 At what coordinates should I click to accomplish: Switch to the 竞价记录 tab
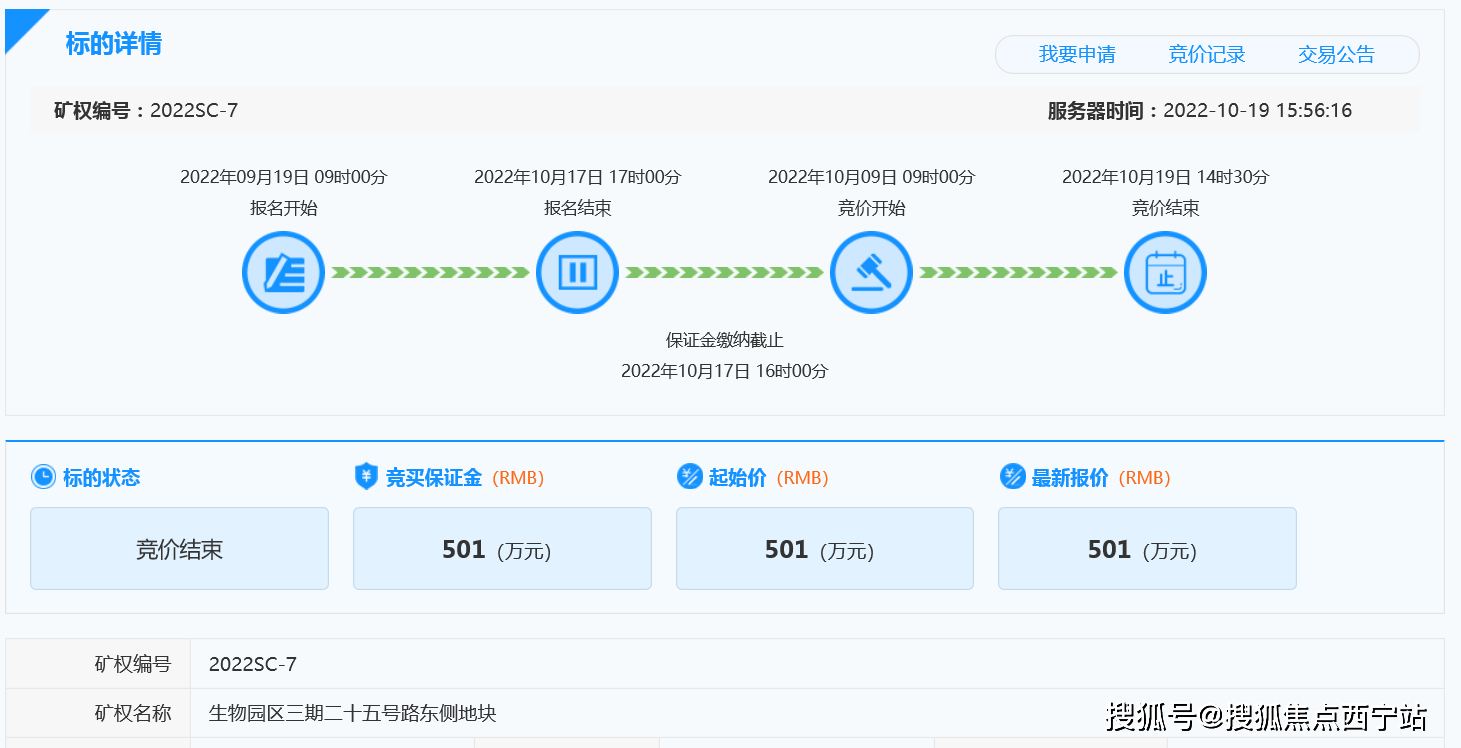(x=1207, y=55)
